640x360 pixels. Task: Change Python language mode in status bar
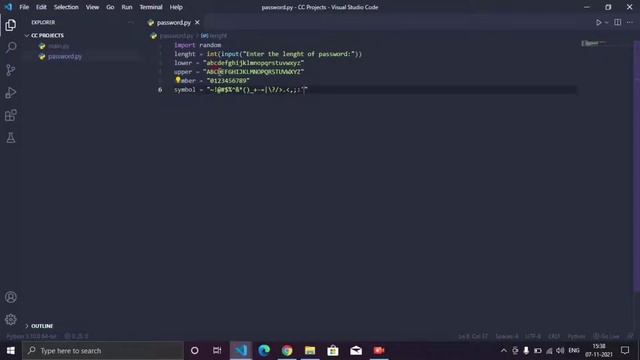[x=576, y=336]
